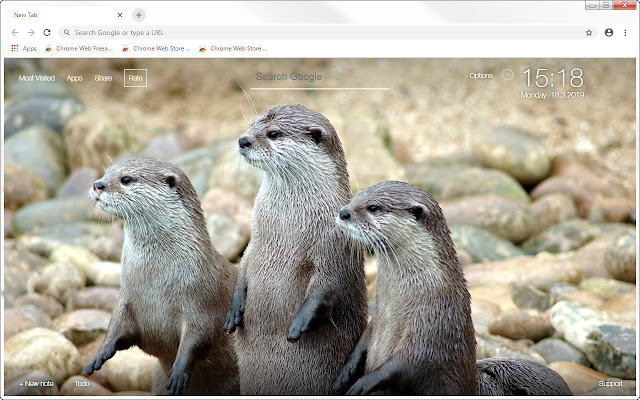Viewport: 640px width, 400px height.
Task: Focus the Search Google field on the page
Action: (x=320, y=78)
